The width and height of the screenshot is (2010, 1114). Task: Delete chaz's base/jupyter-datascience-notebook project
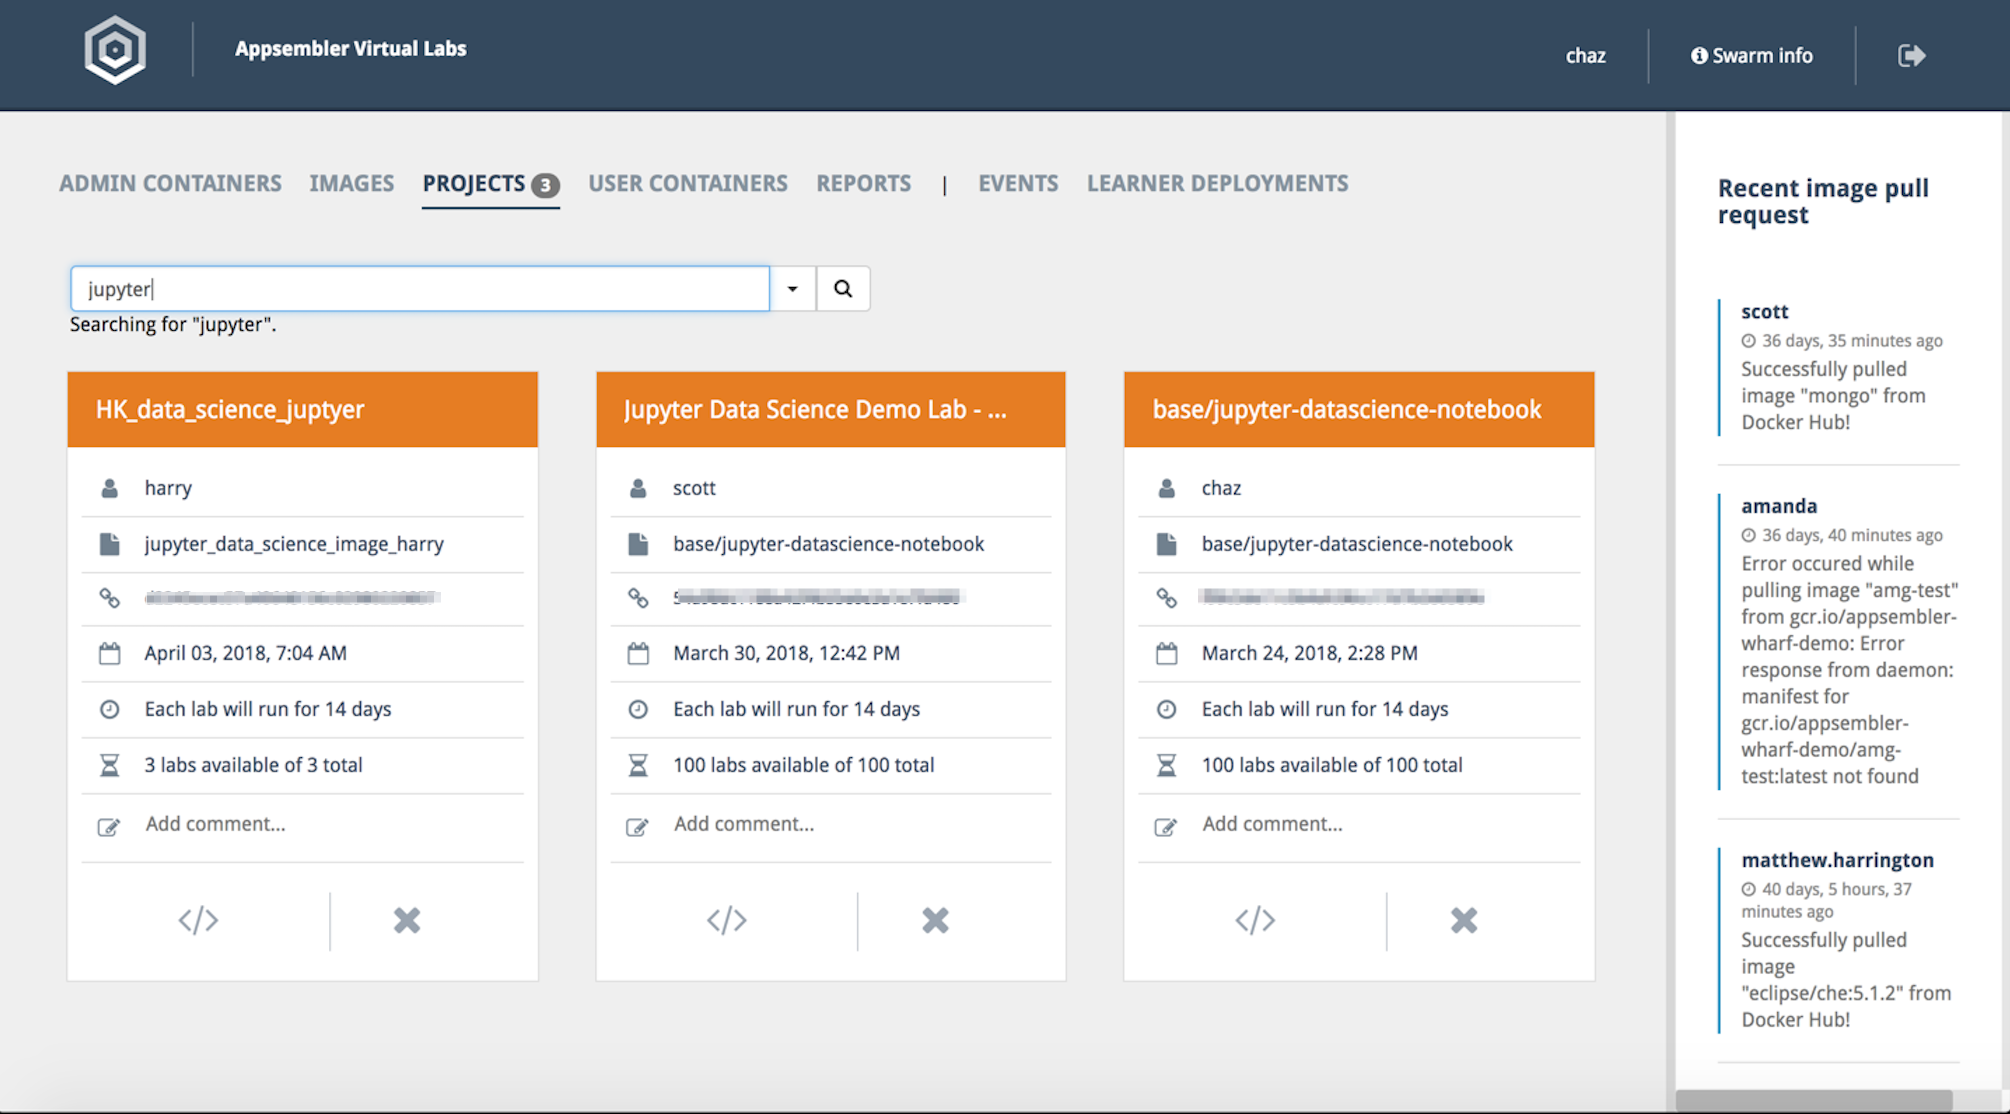tap(1464, 920)
